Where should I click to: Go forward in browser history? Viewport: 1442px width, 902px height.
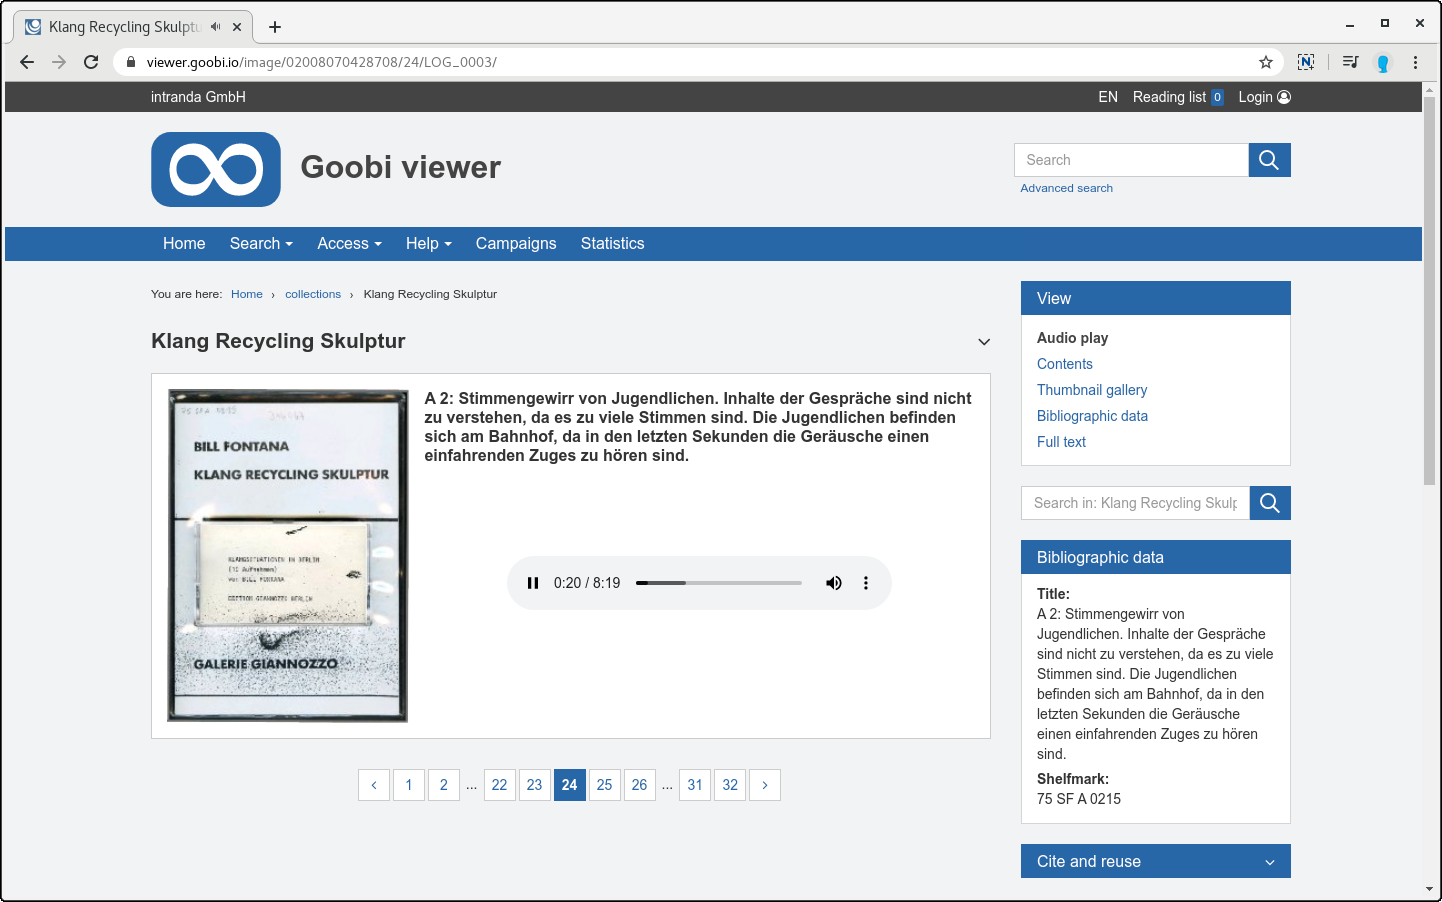[59, 62]
